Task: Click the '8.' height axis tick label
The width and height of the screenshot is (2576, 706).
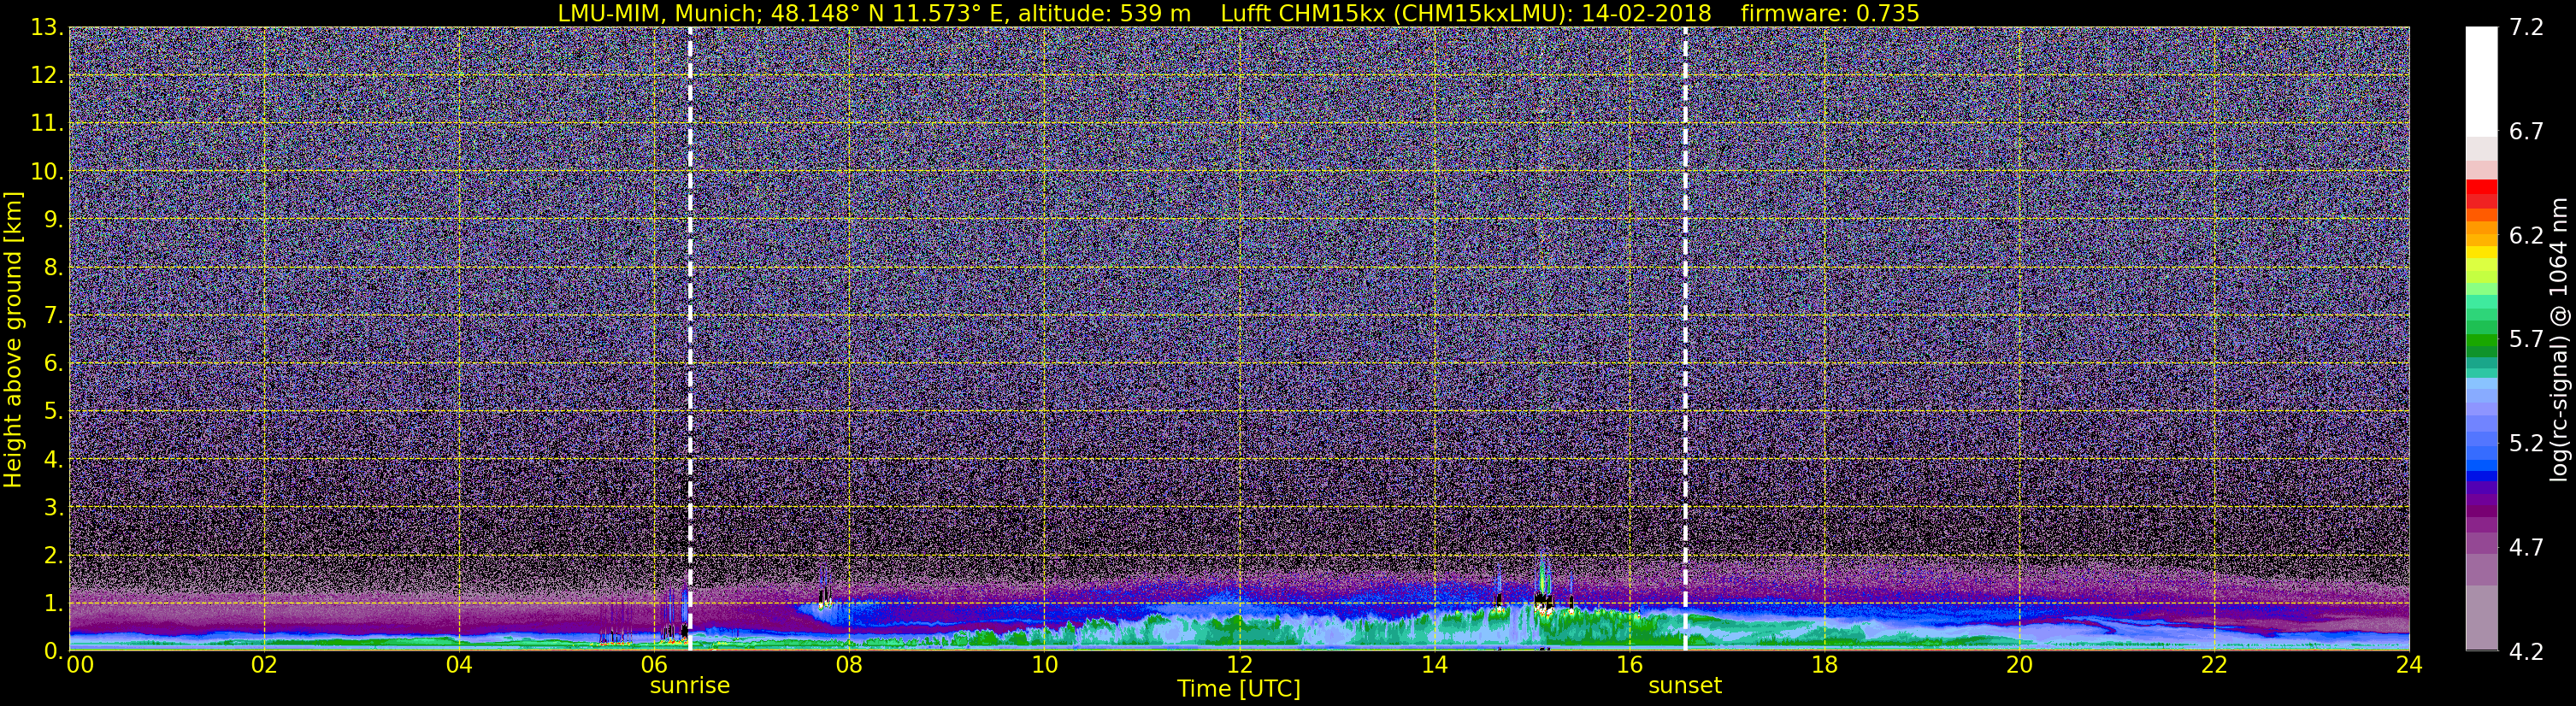Action: click(53, 267)
